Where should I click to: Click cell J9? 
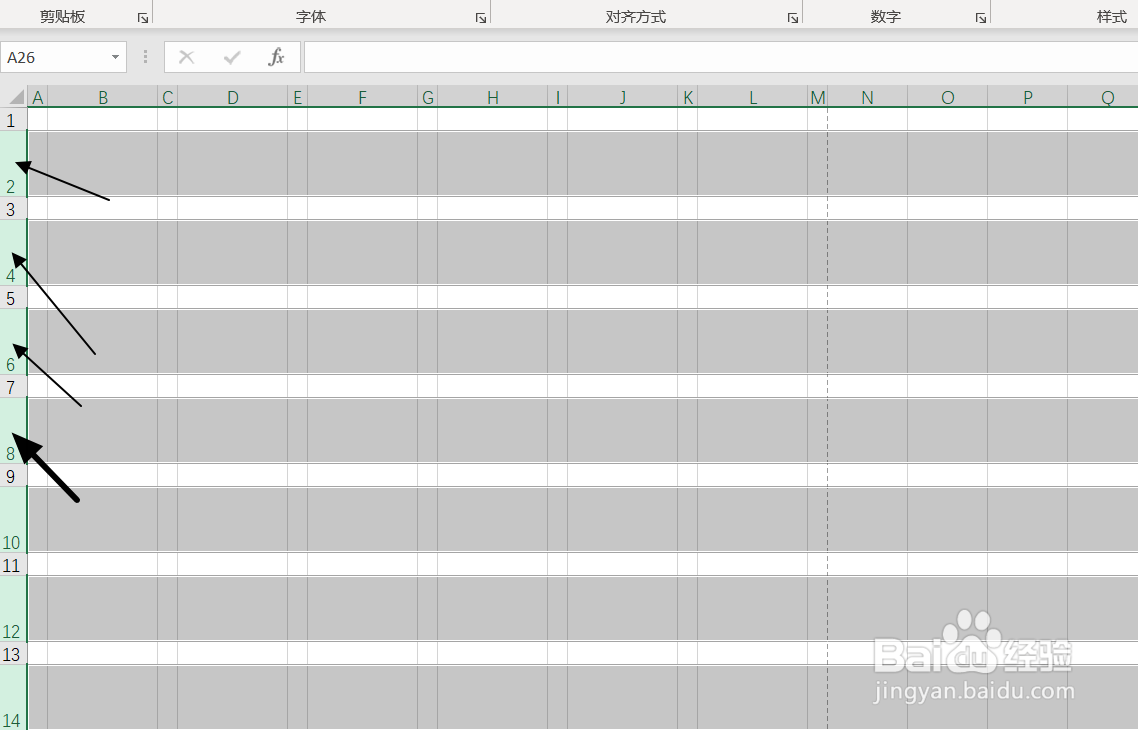click(622, 475)
